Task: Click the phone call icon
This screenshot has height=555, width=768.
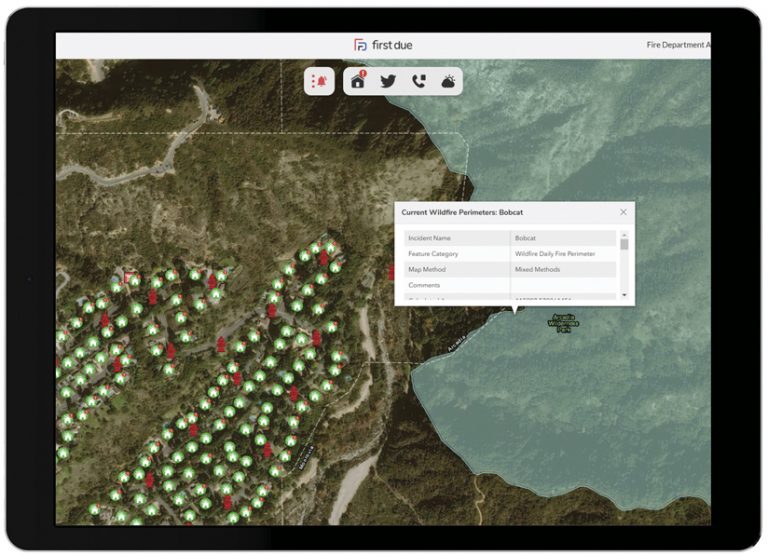Action: tap(419, 81)
